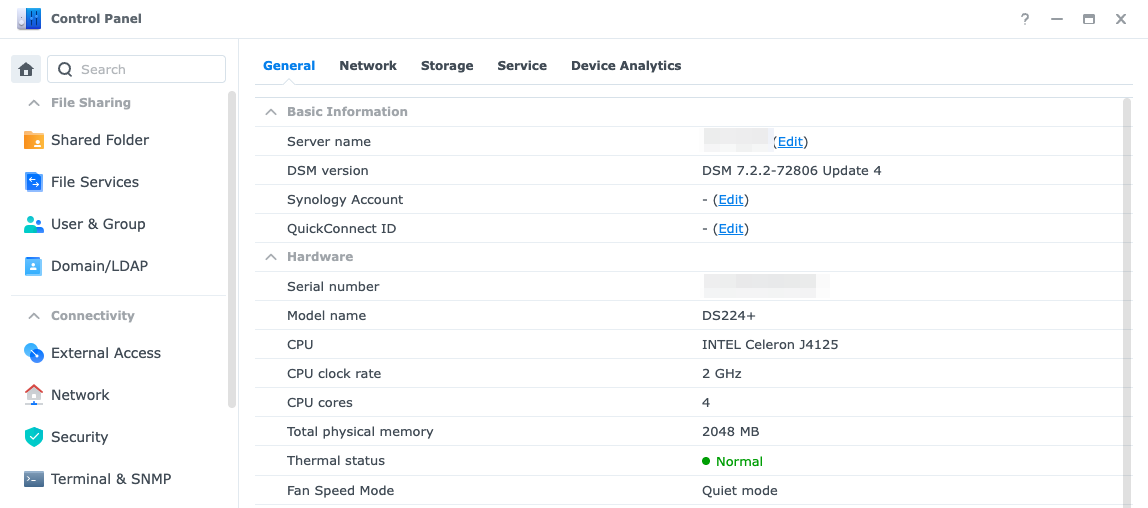Edit the QuickConnect ID
Image resolution: width=1148 pixels, height=508 pixels.
pyautogui.click(x=731, y=229)
